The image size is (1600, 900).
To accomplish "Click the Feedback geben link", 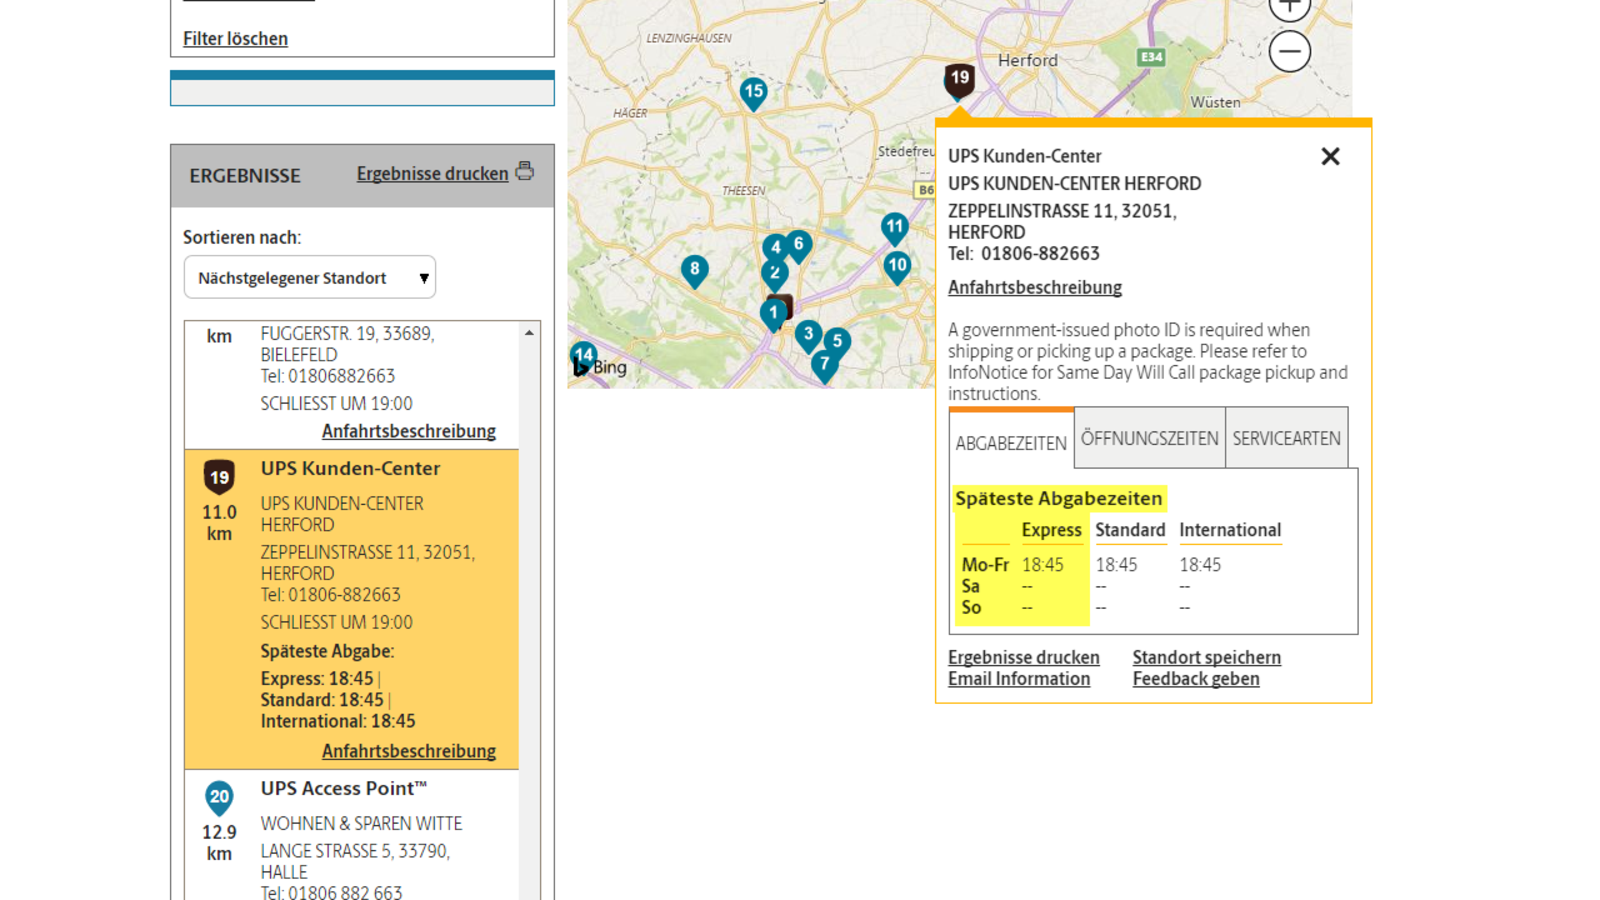I will coord(1196,678).
